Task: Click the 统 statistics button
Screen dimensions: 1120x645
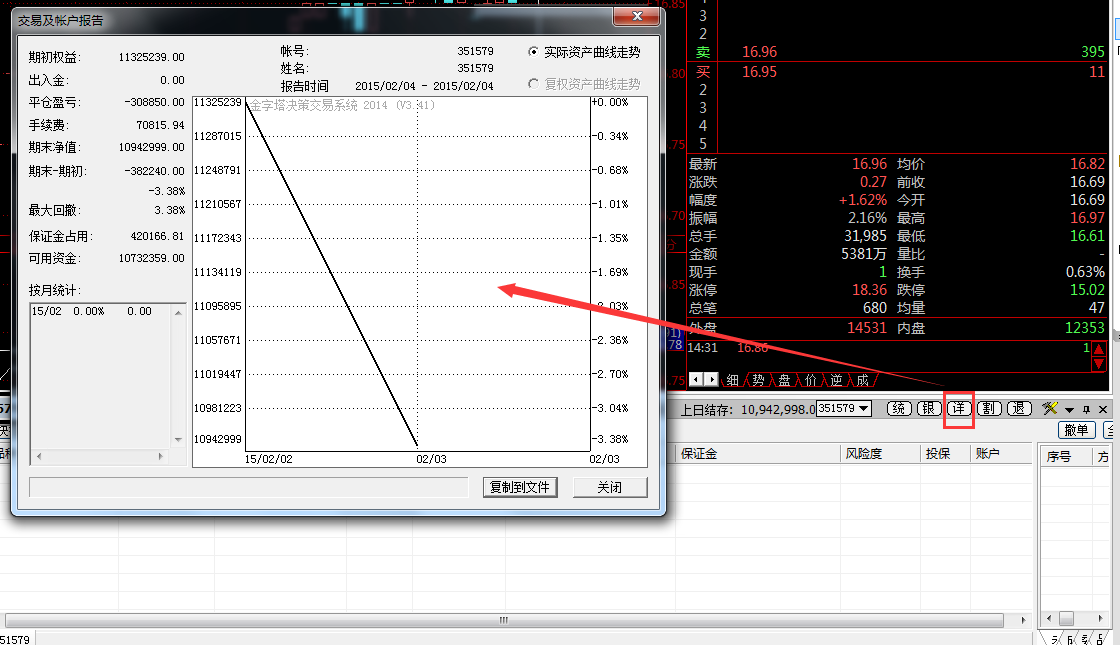Action: pos(900,409)
